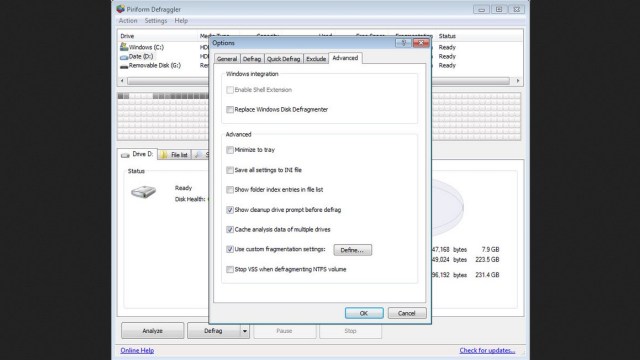Uncheck Use custom fragmentation settings

click(230, 249)
